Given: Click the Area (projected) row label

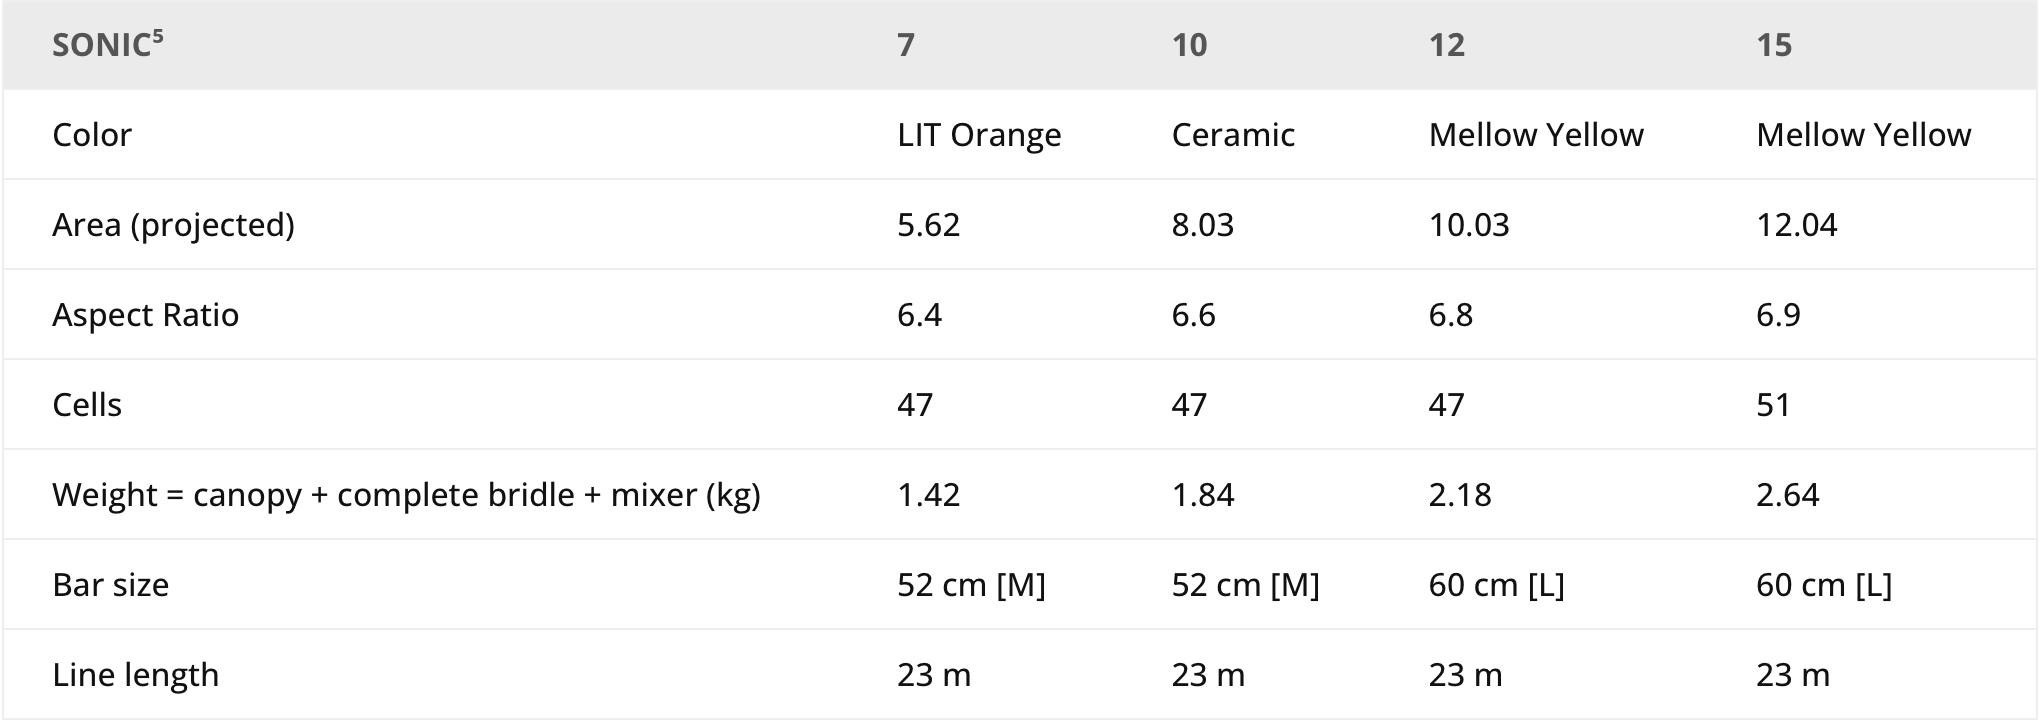Looking at the screenshot, I should click(x=173, y=225).
